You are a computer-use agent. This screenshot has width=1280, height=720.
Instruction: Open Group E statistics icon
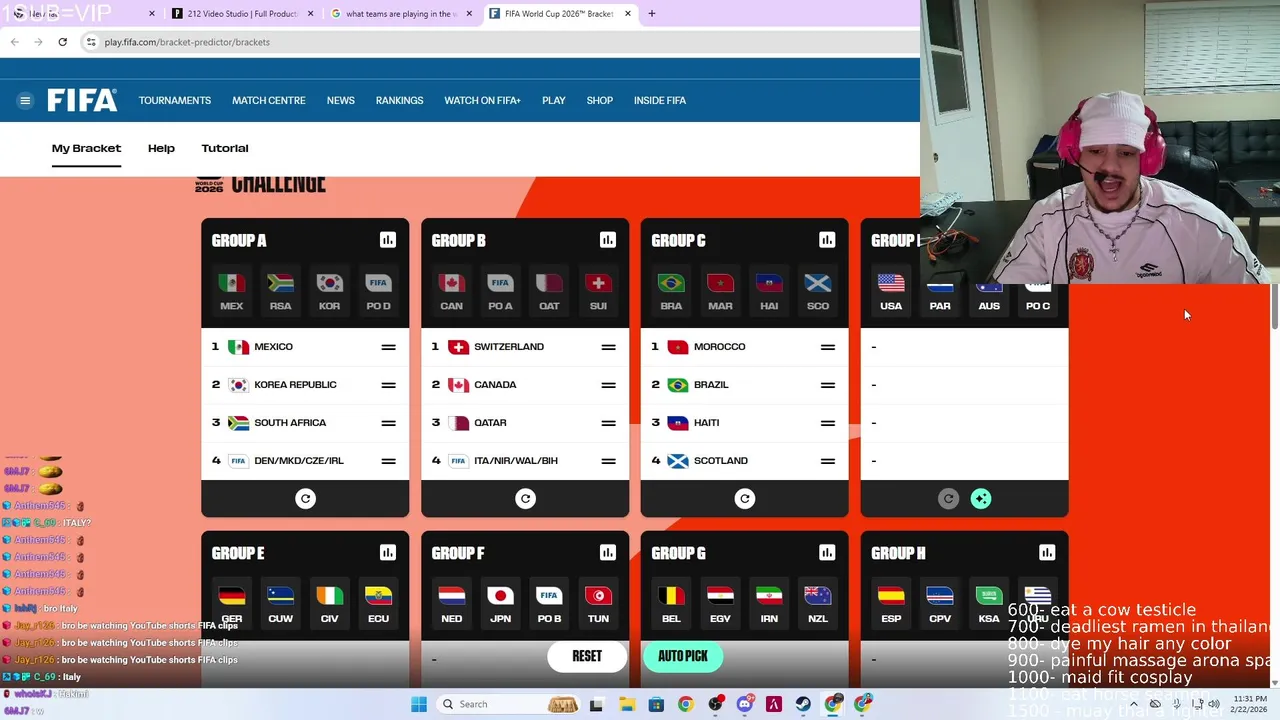pos(388,552)
